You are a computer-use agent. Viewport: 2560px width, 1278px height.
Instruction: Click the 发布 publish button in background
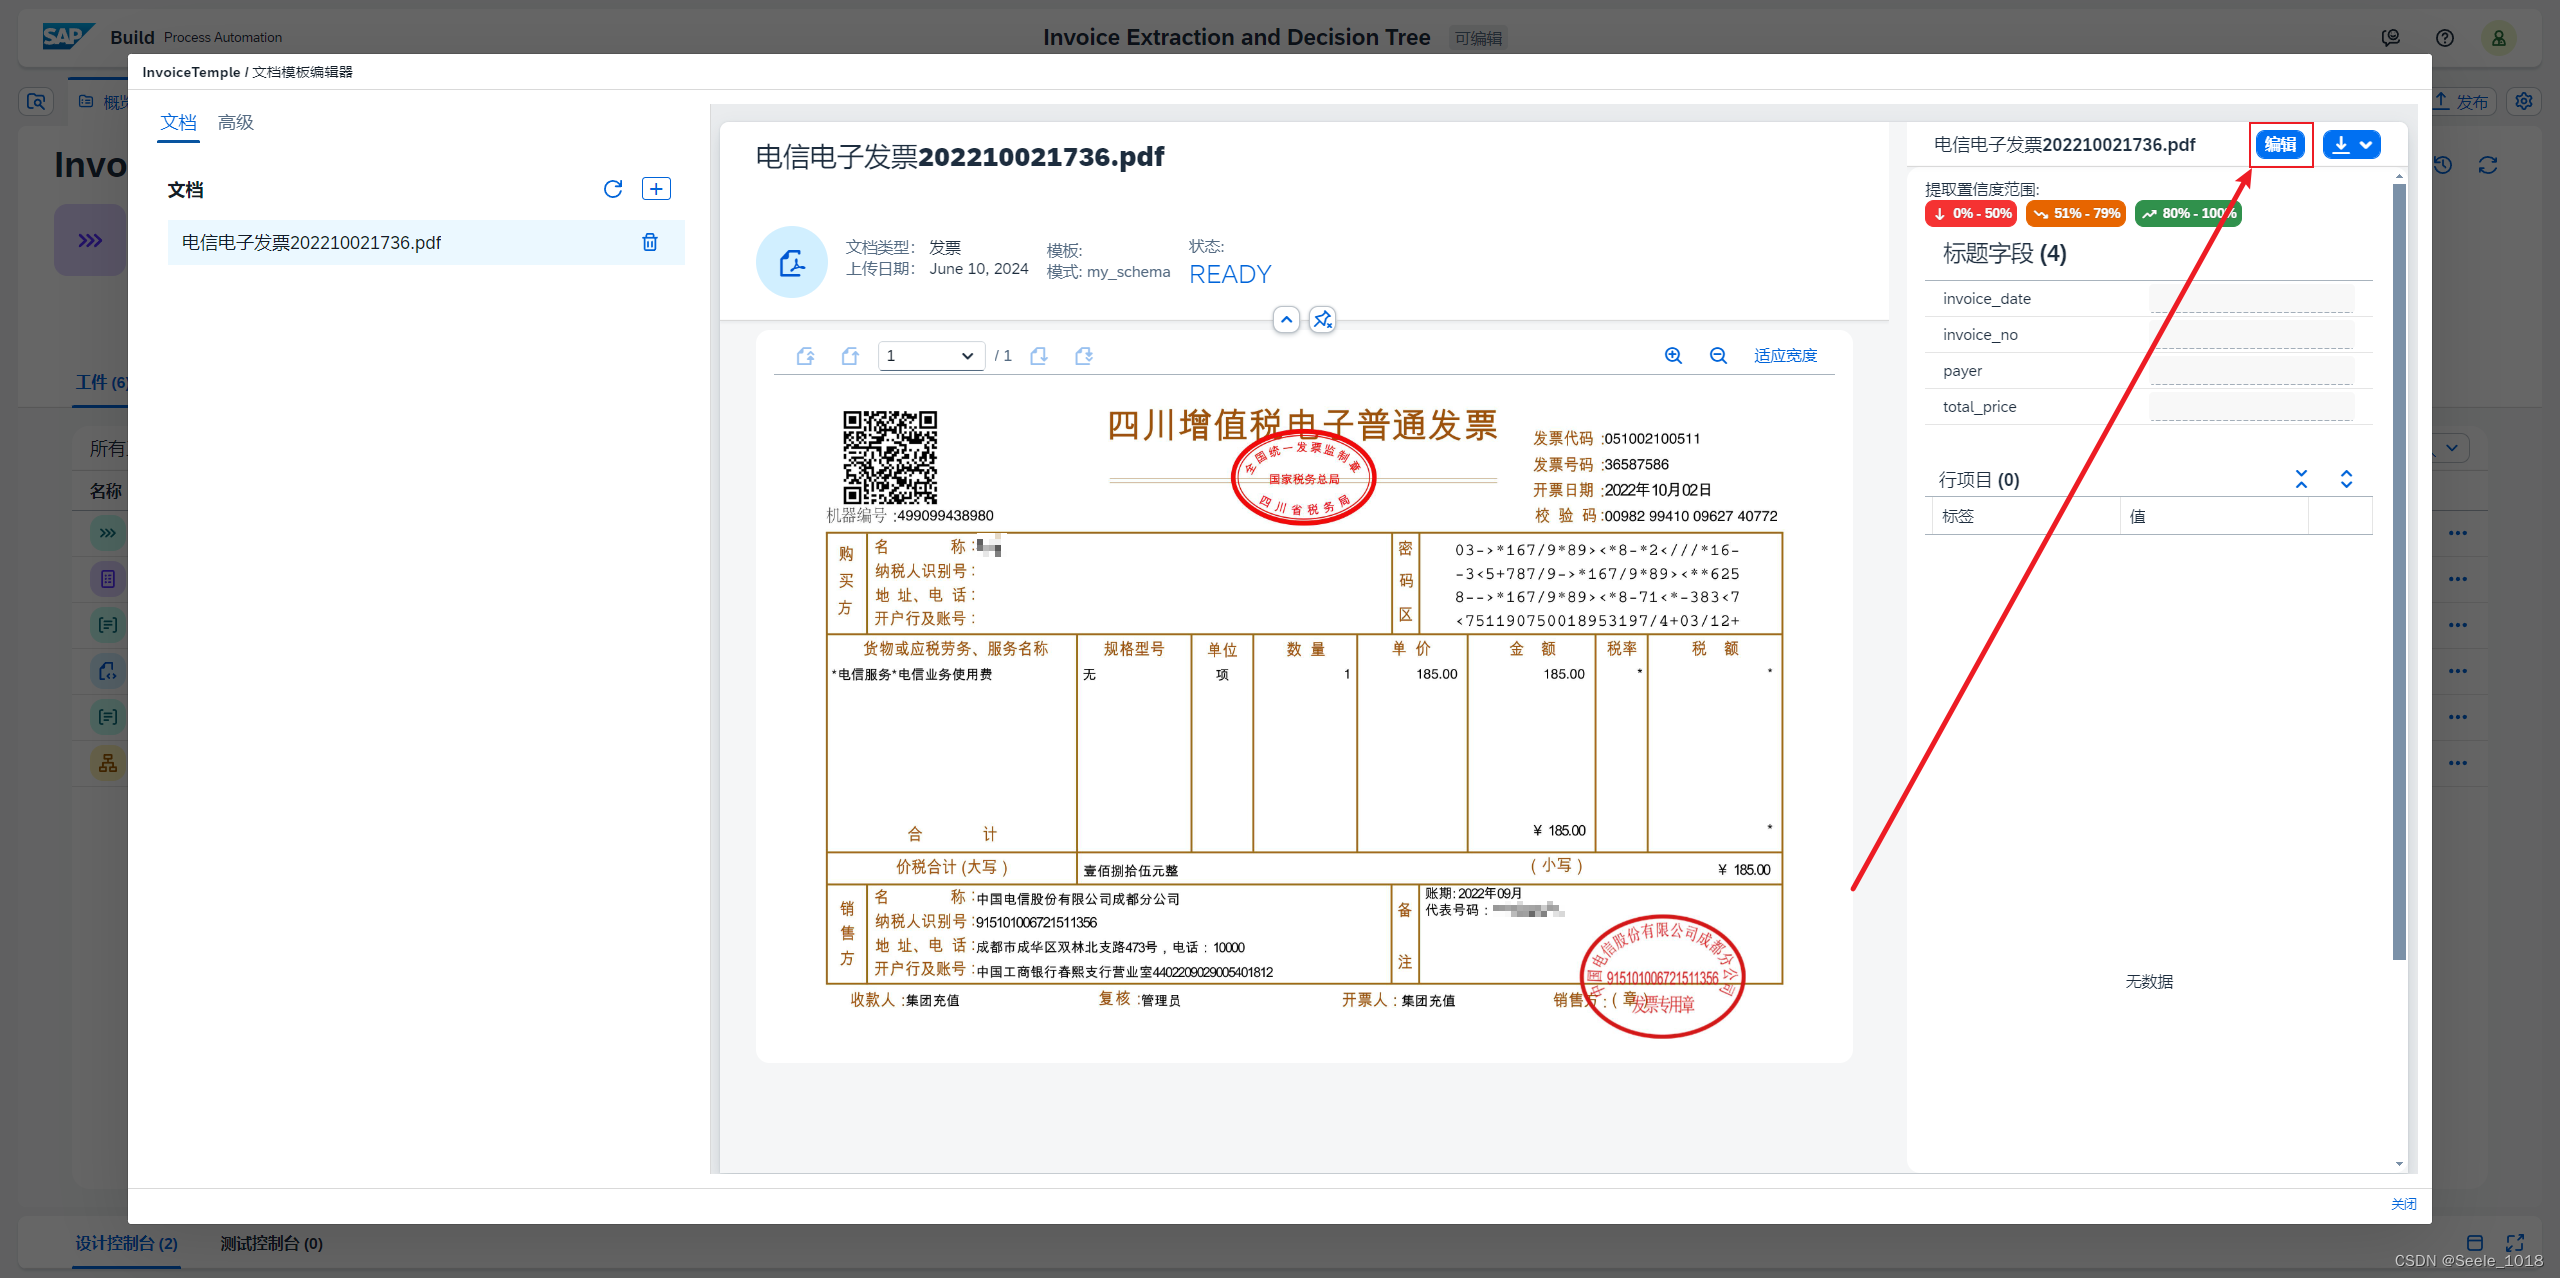2463,102
